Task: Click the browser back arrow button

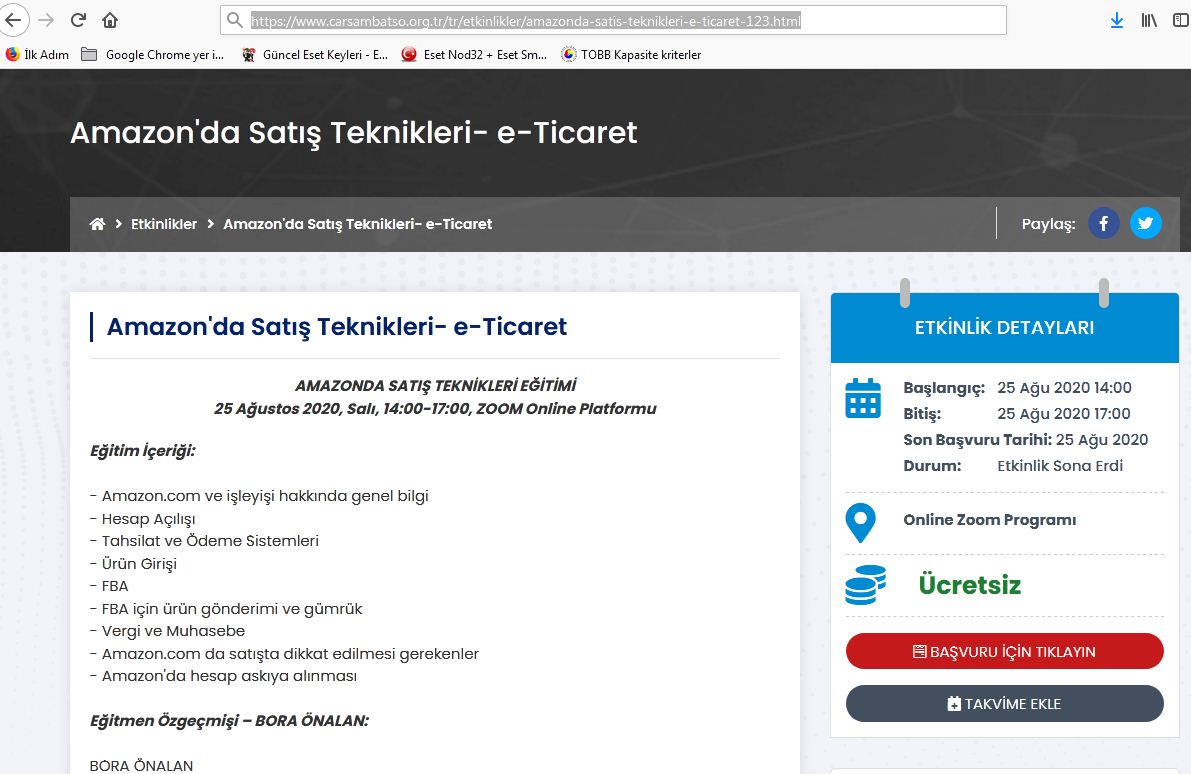Action: coord(13,20)
